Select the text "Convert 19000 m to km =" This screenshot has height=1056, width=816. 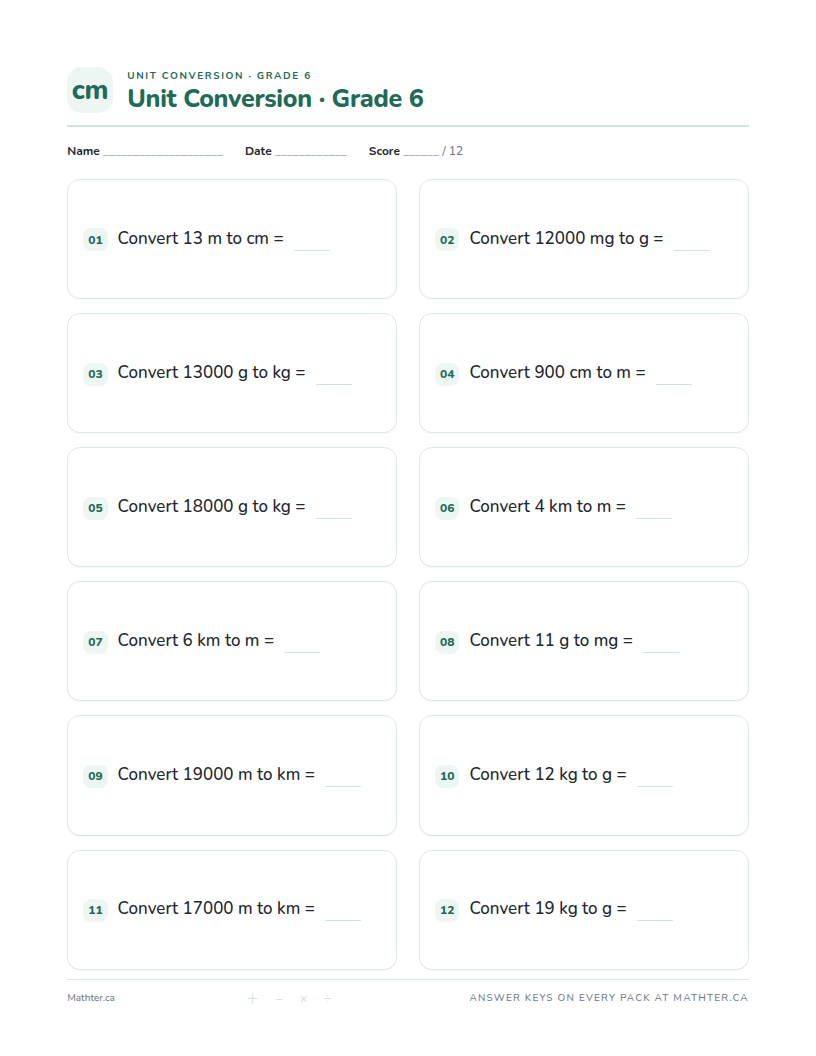(216, 774)
